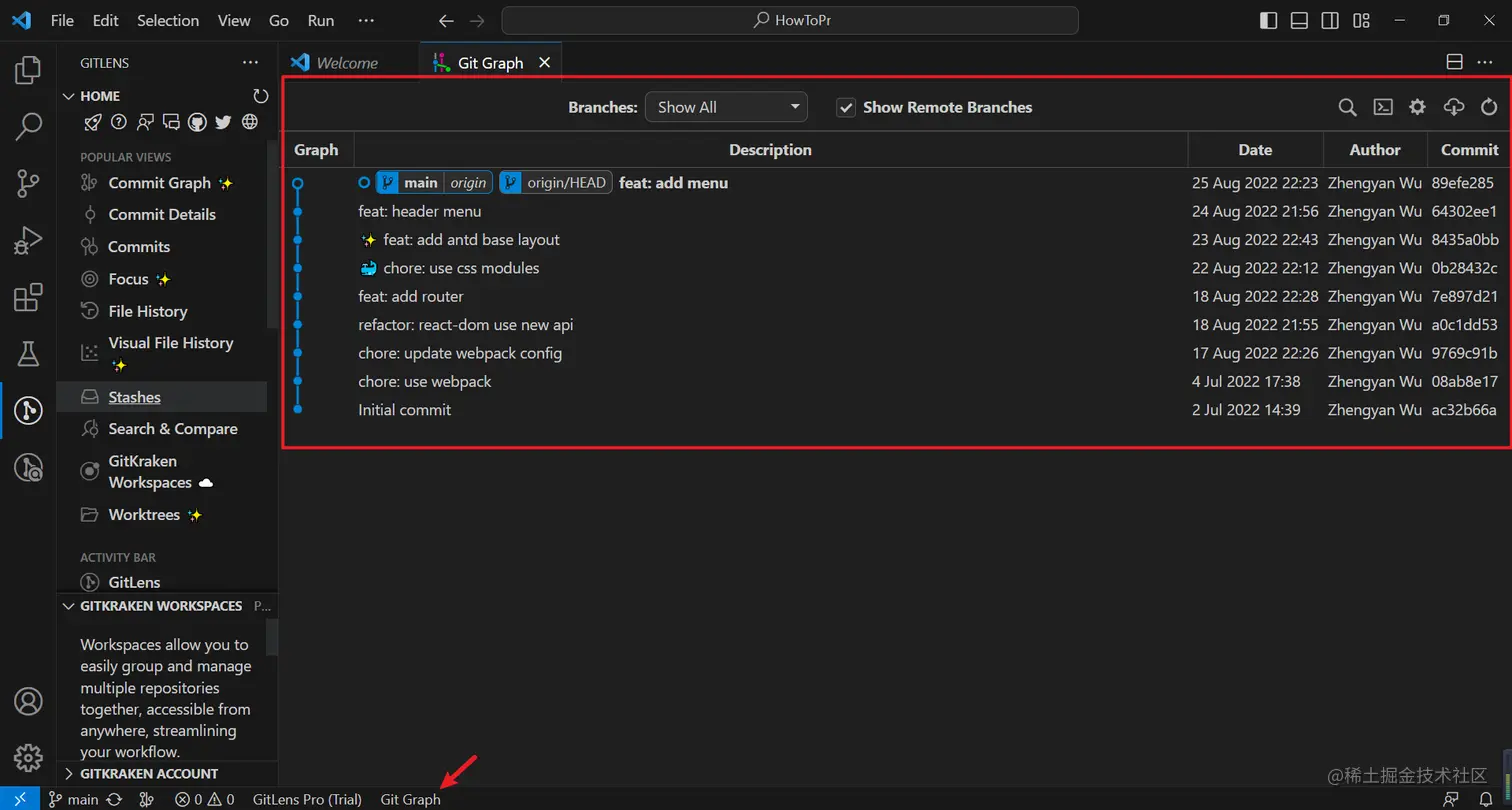Toggle the primary side bar layout button

pyautogui.click(x=1268, y=20)
